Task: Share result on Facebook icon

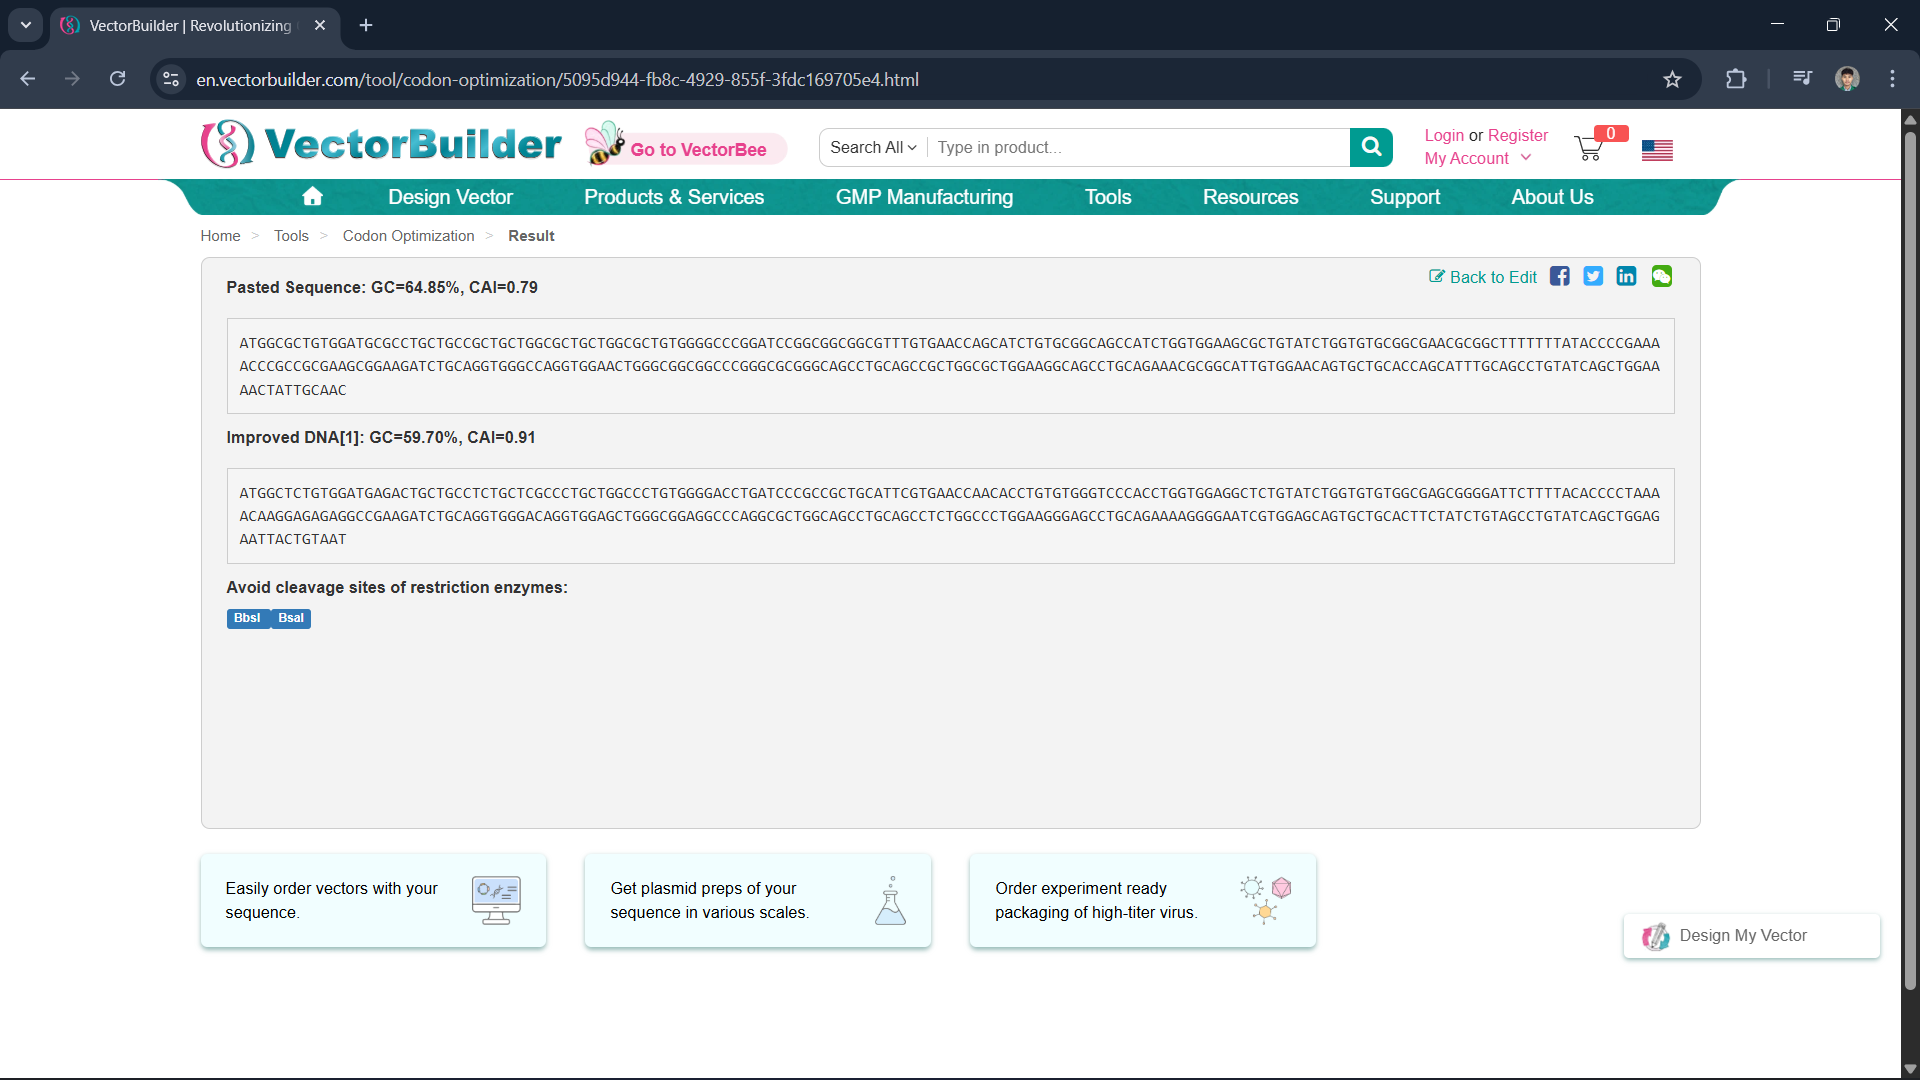Action: click(x=1559, y=277)
